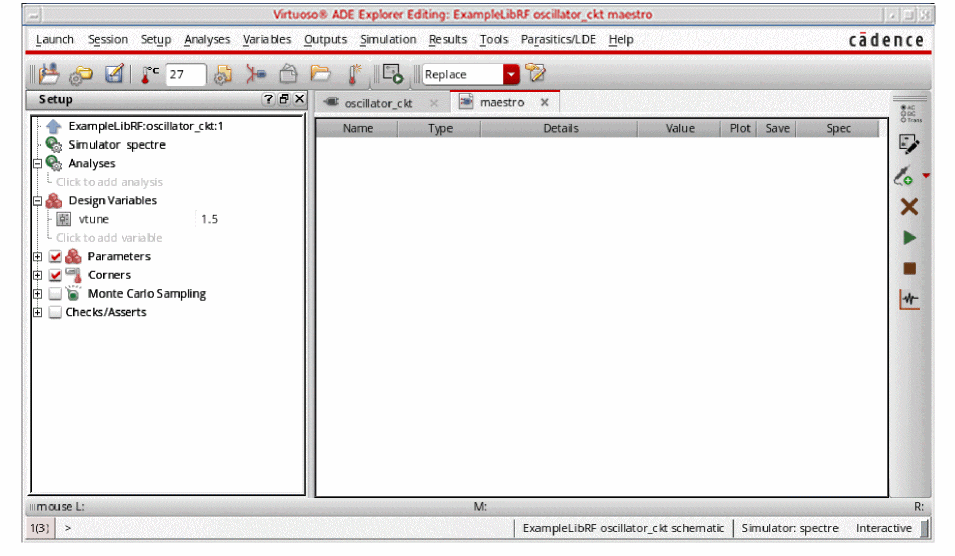Click the brown stop simulation square

click(x=909, y=269)
